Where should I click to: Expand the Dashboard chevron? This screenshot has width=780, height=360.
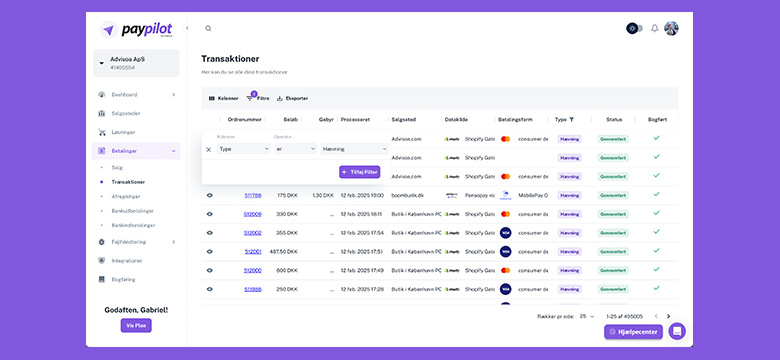click(174, 94)
